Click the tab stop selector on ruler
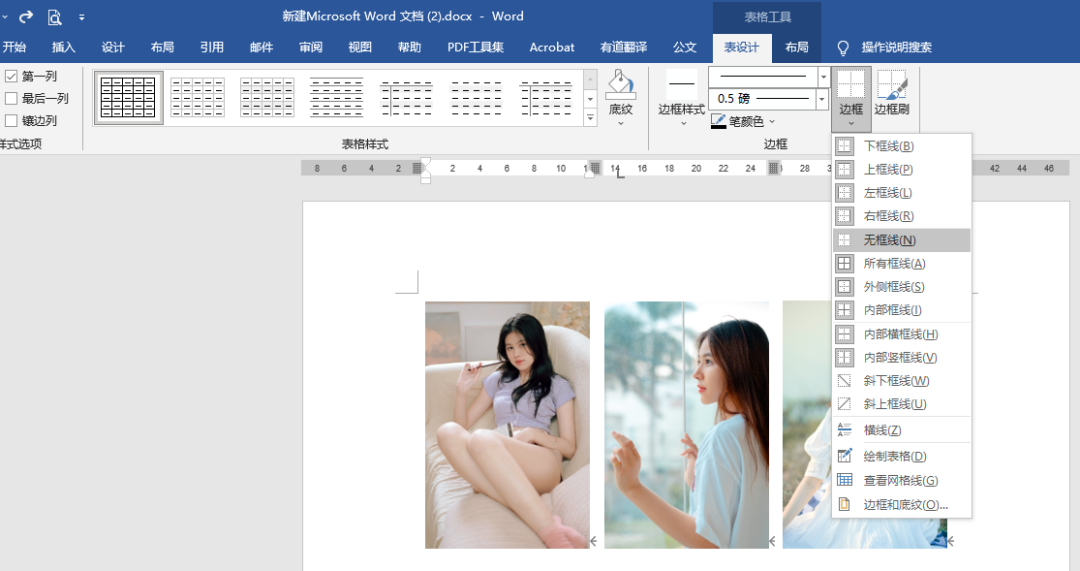The height and width of the screenshot is (571, 1080). [x=619, y=174]
